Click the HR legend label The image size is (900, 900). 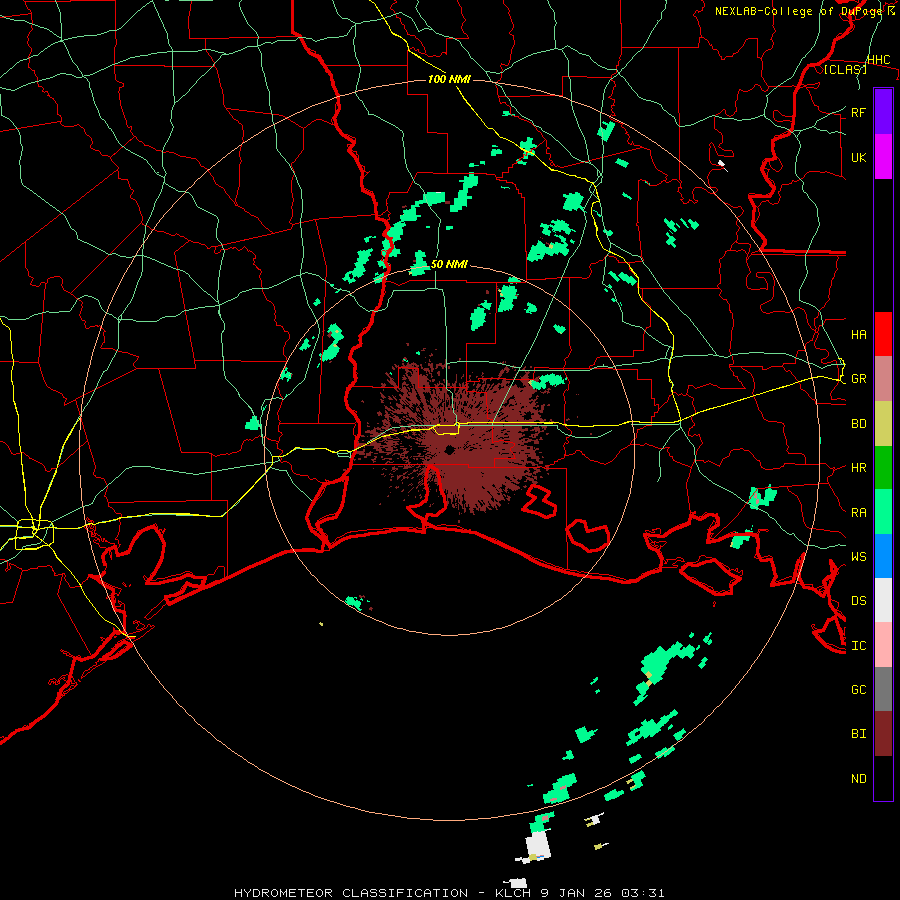[x=859, y=468]
